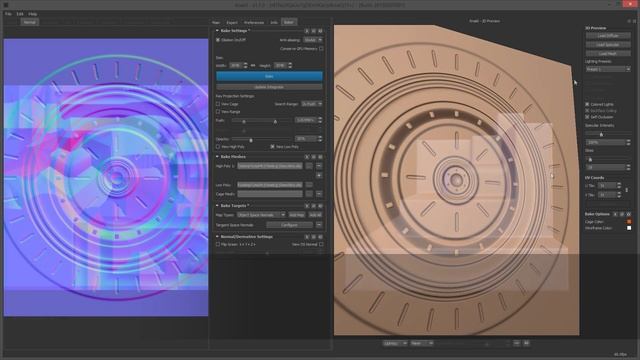Toggle the Backface Culling checkbox
This screenshot has height=360, width=640.
click(x=587, y=111)
